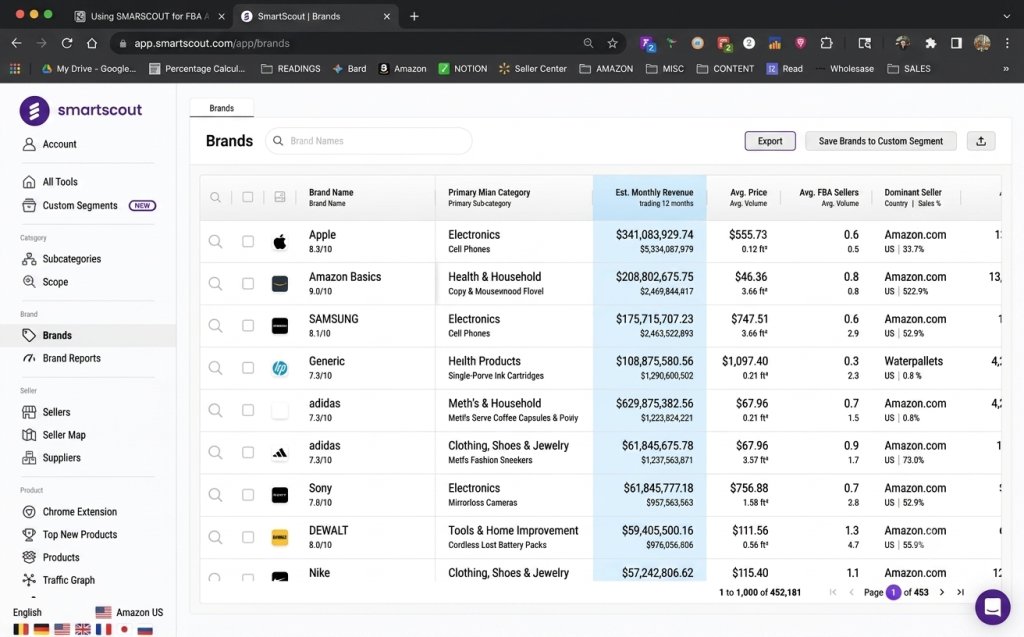
Task: Click magnifier icon in SAMSUNG row
Action: 215,326
